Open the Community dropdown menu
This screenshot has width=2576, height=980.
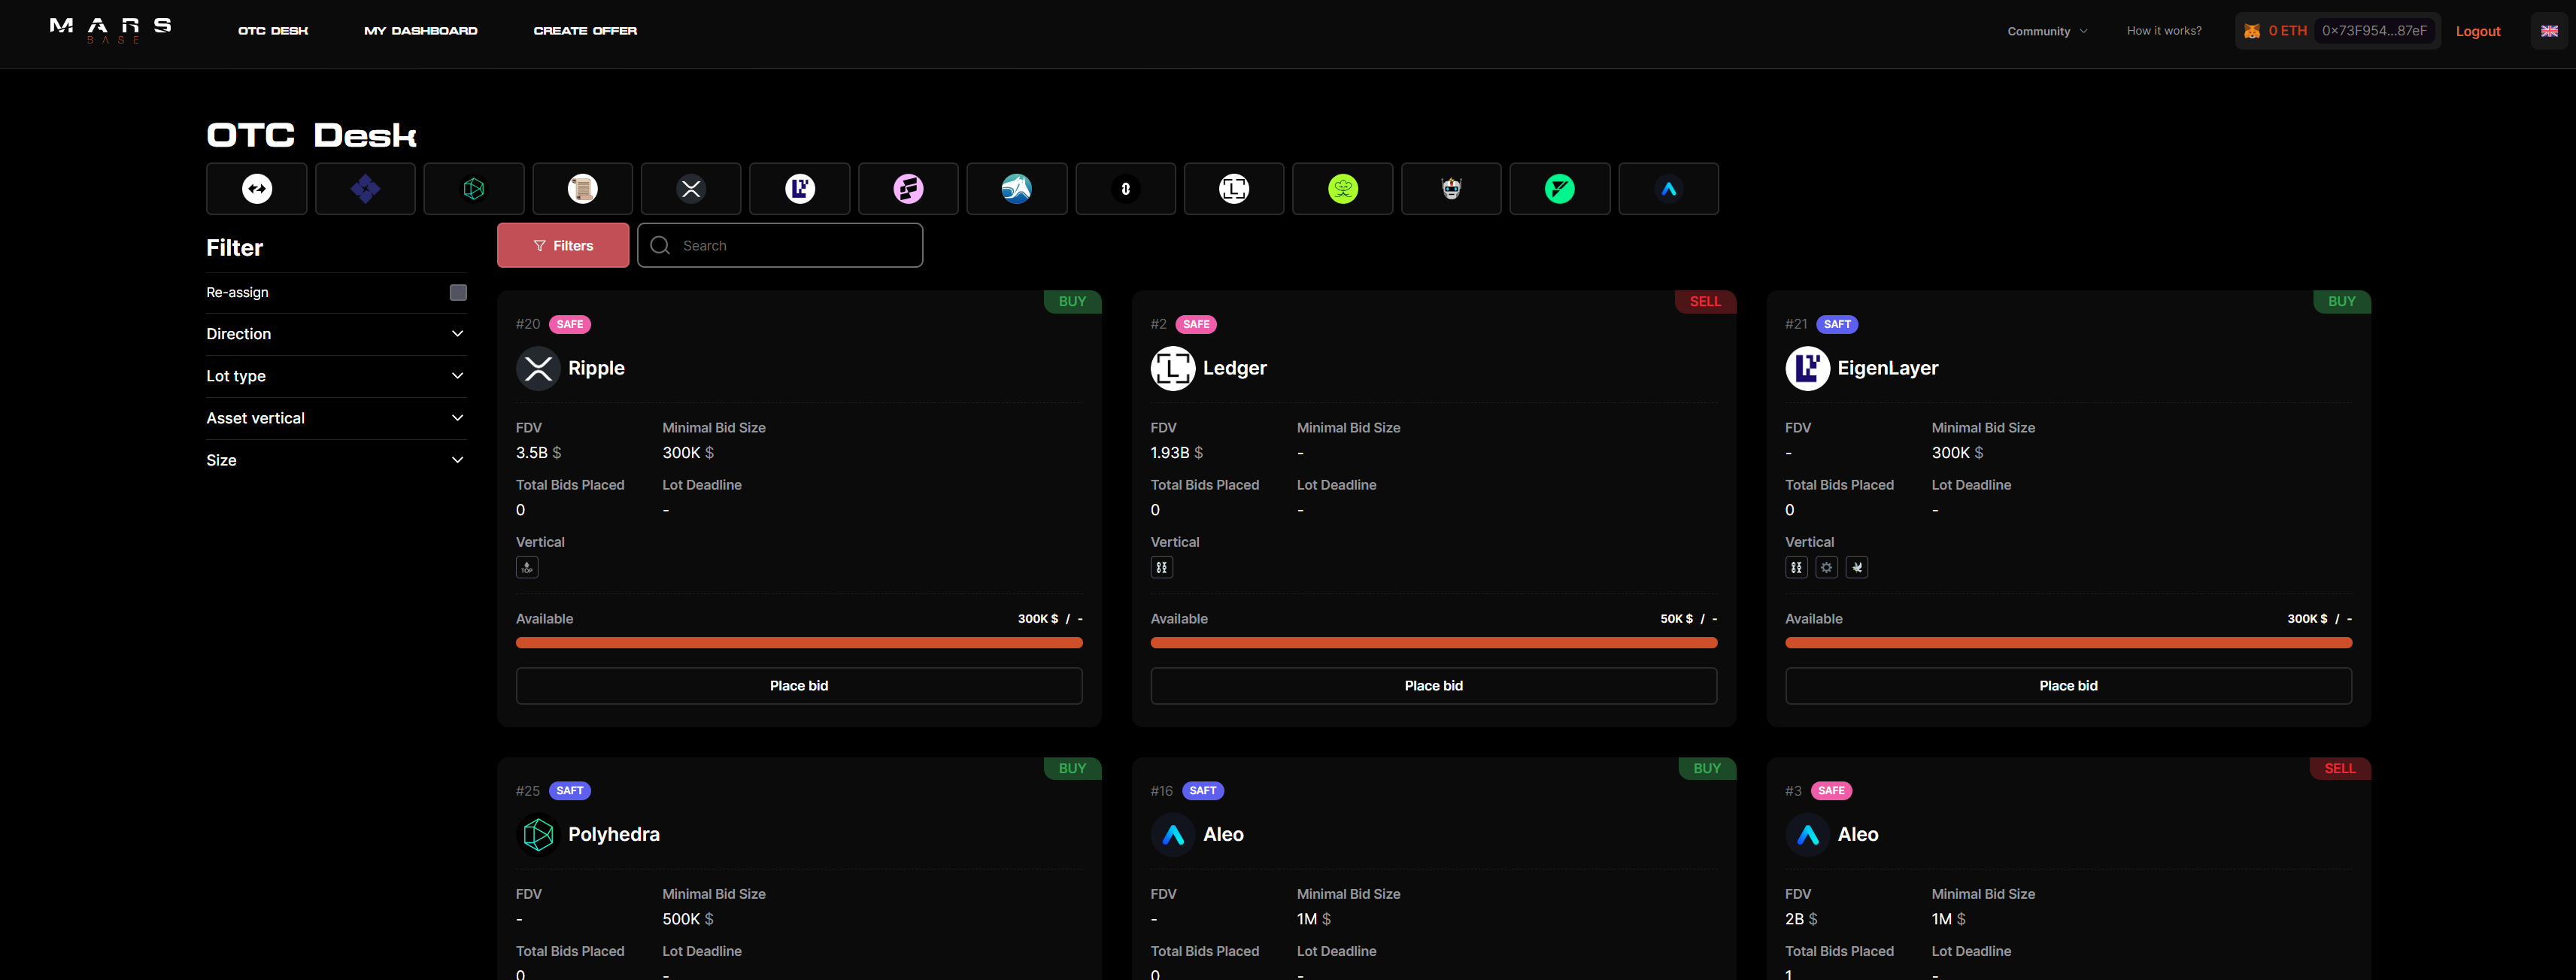click(x=2047, y=31)
